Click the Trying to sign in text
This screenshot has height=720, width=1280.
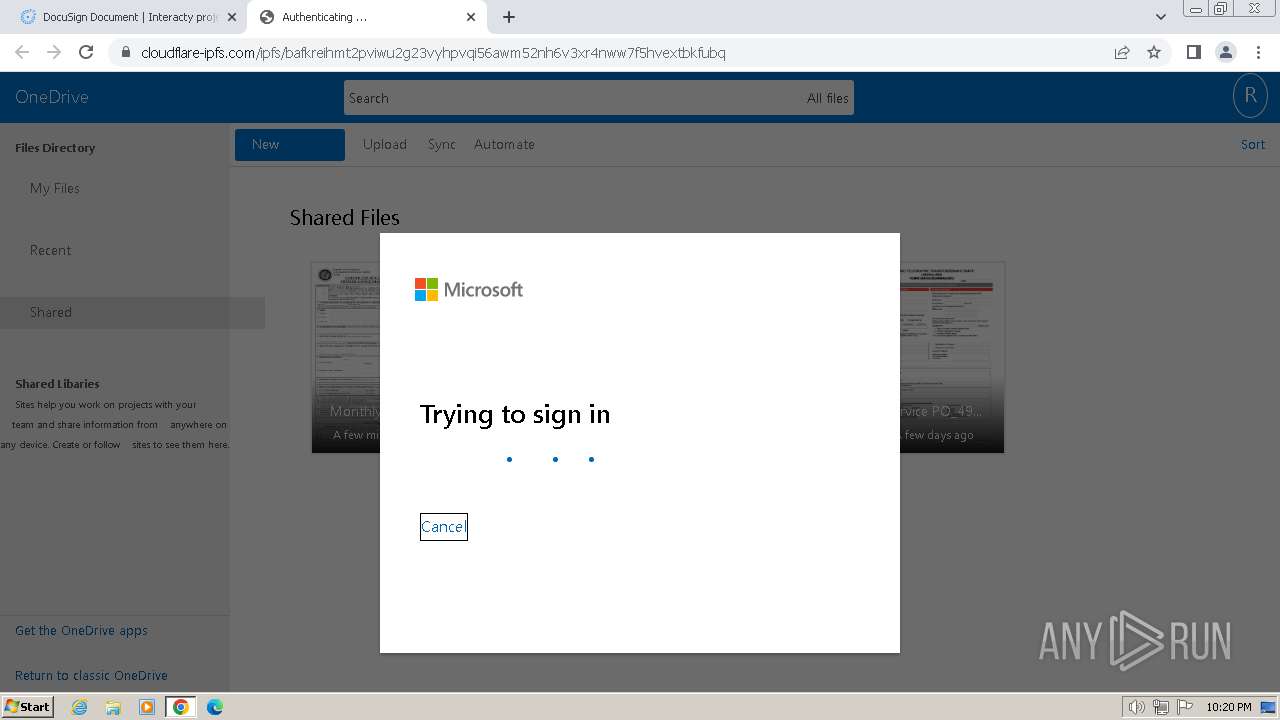point(515,414)
